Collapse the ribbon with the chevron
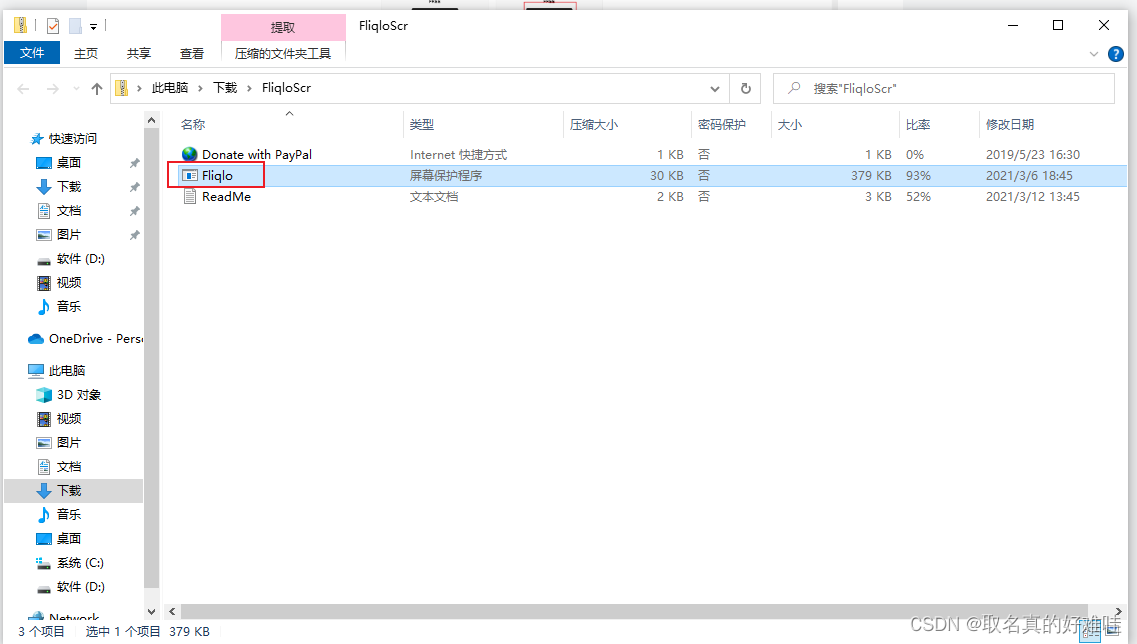This screenshot has height=644, width=1137. tap(1093, 54)
